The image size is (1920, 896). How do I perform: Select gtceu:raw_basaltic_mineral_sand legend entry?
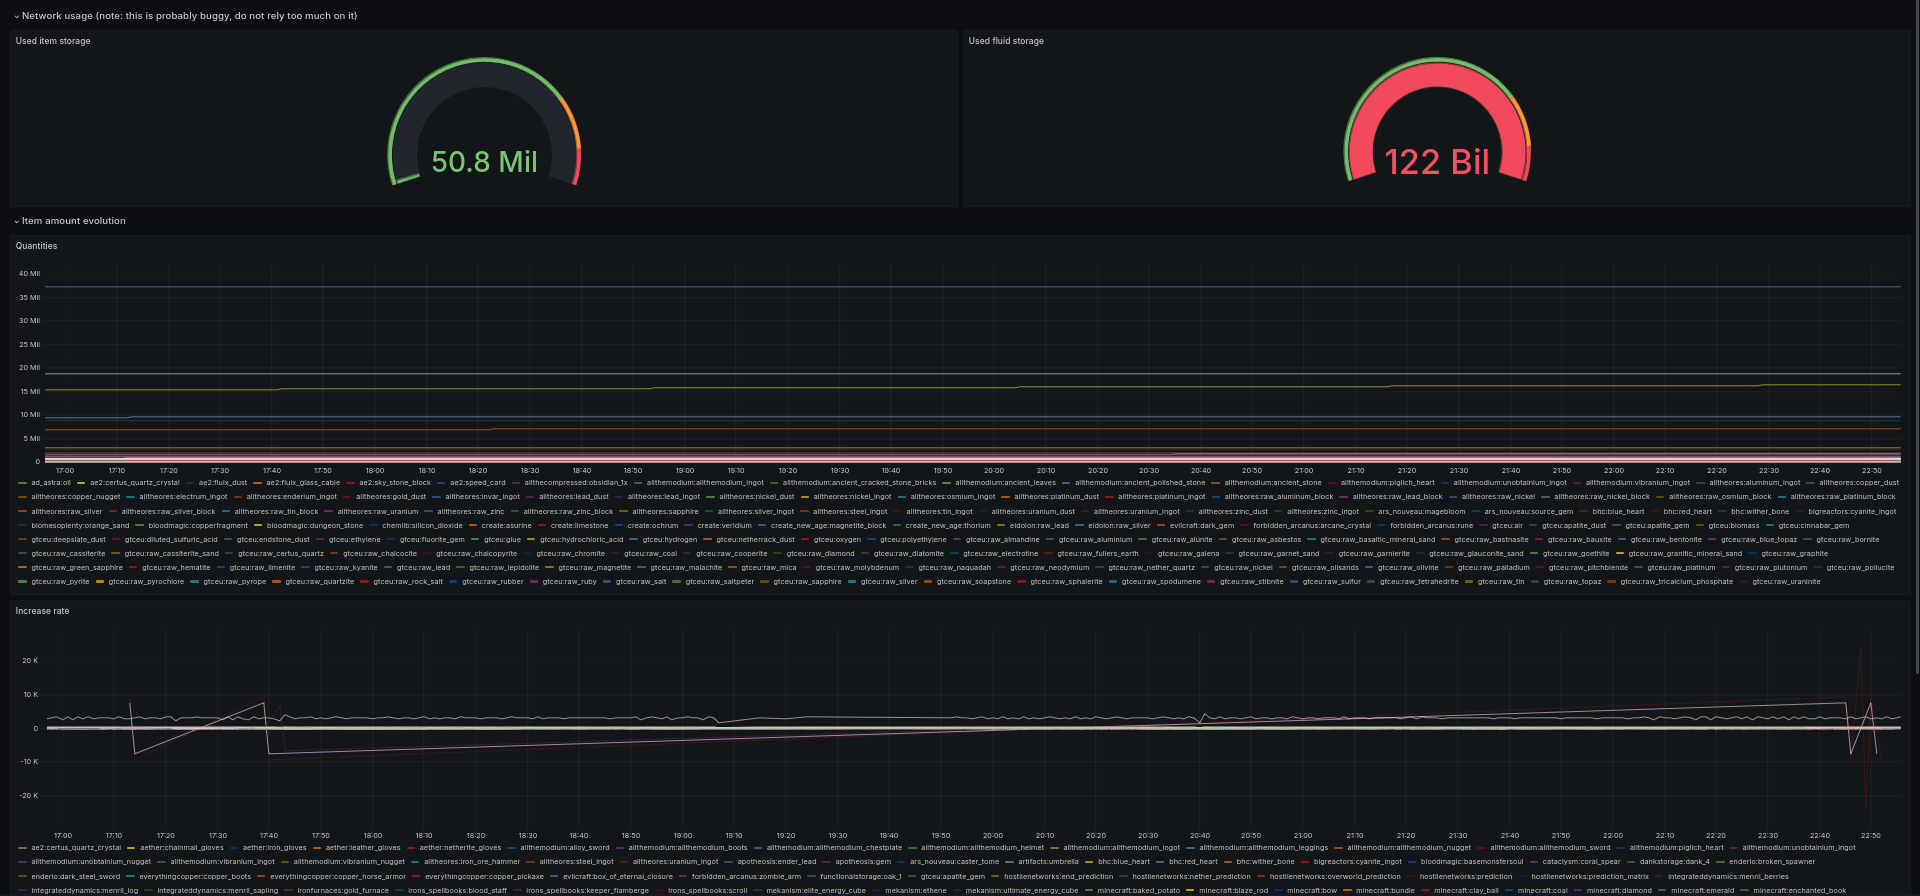tap(1378, 539)
